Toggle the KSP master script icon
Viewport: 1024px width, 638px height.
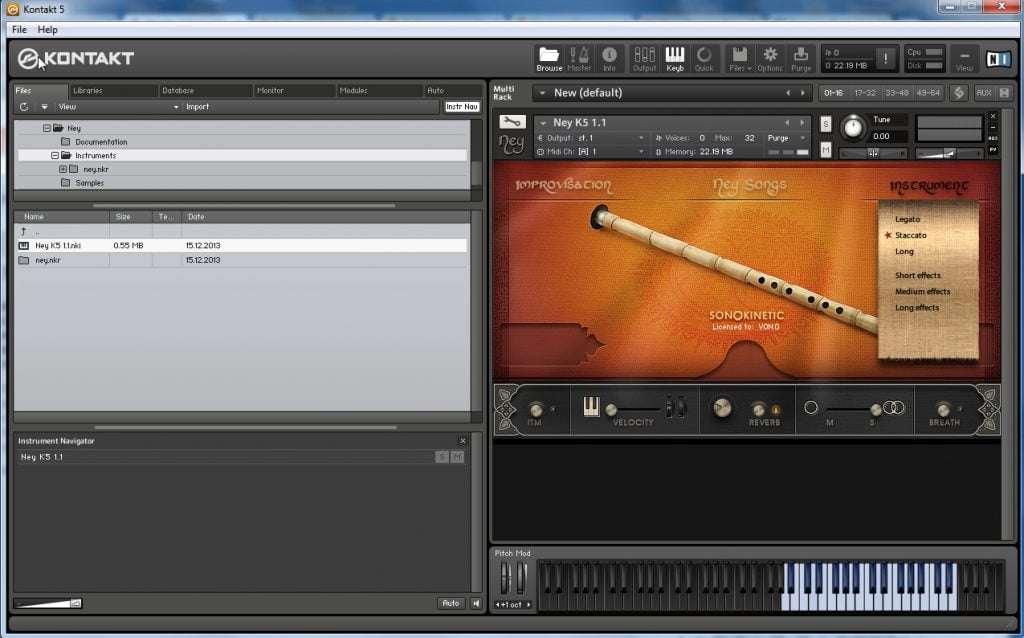(958, 93)
